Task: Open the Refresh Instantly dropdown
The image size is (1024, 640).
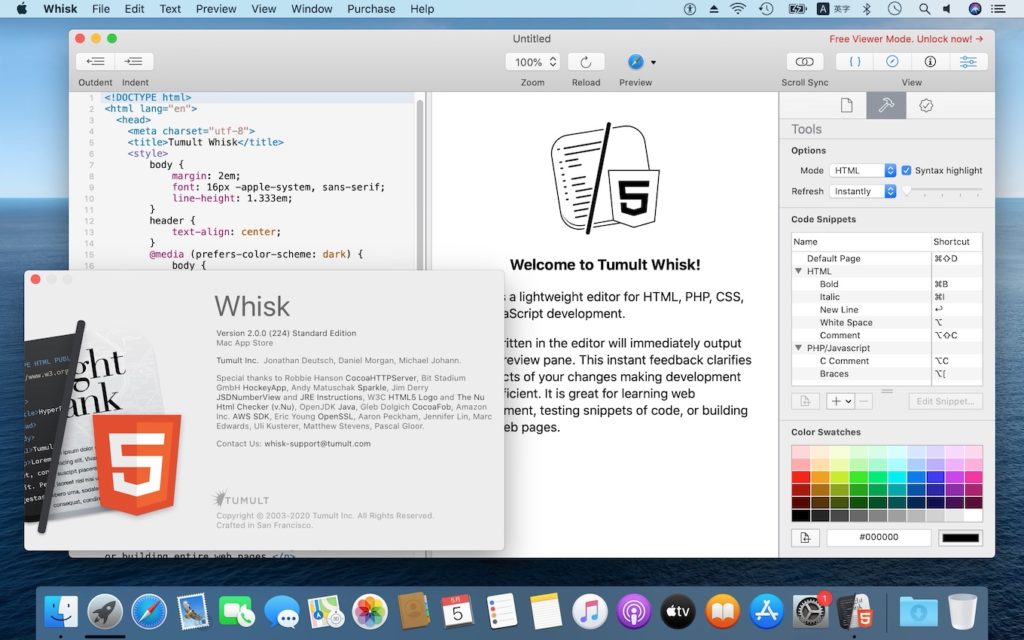Action: coord(863,191)
